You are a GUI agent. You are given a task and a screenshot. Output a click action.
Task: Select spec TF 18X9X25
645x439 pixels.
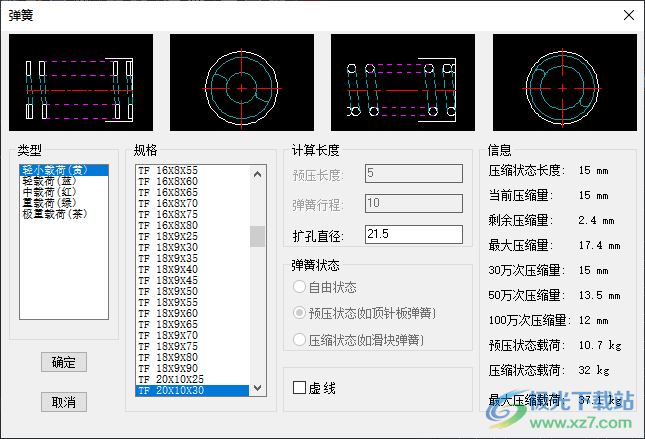[x=193, y=237]
